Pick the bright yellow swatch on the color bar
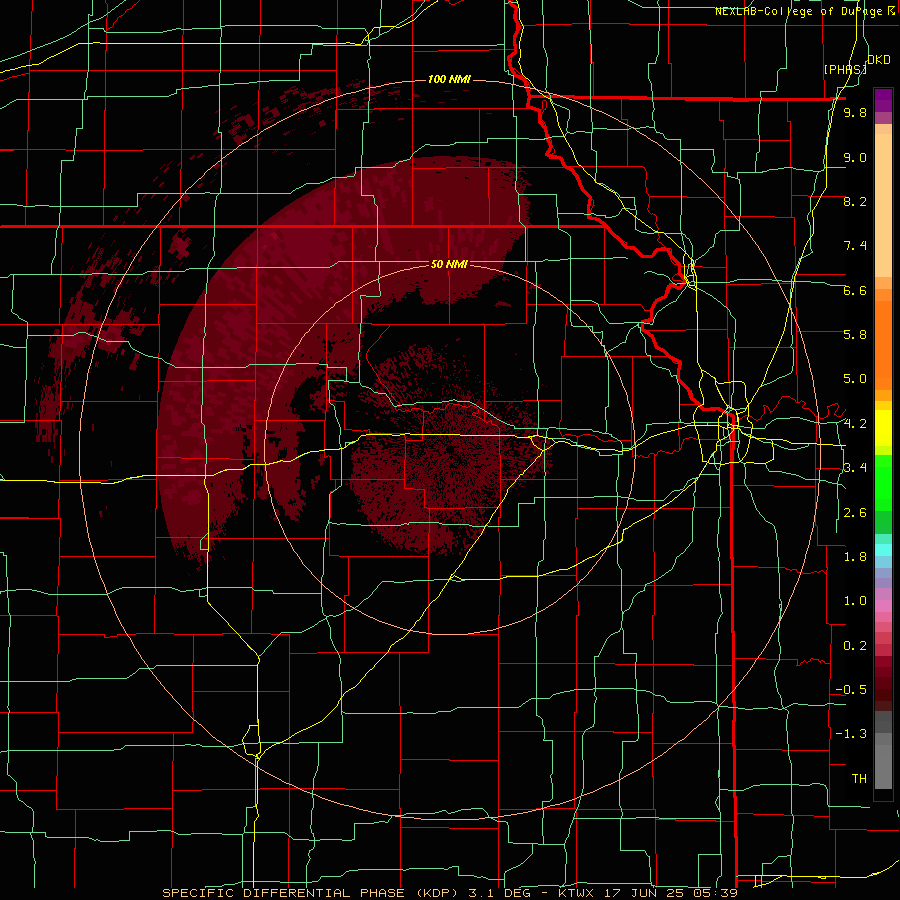The image size is (900, 900). point(883,428)
